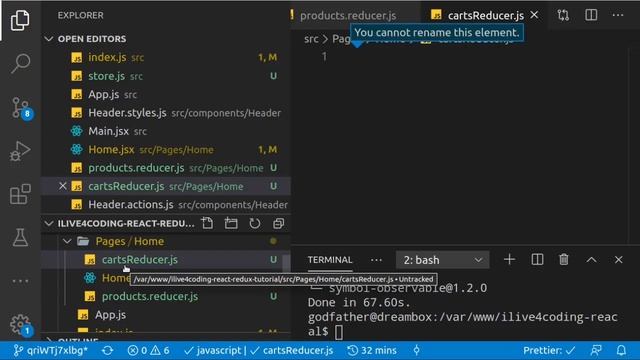Open More Actions menu in editor toolbar
Image resolution: width=640 pixels, height=360 pixels.
[x=618, y=15]
